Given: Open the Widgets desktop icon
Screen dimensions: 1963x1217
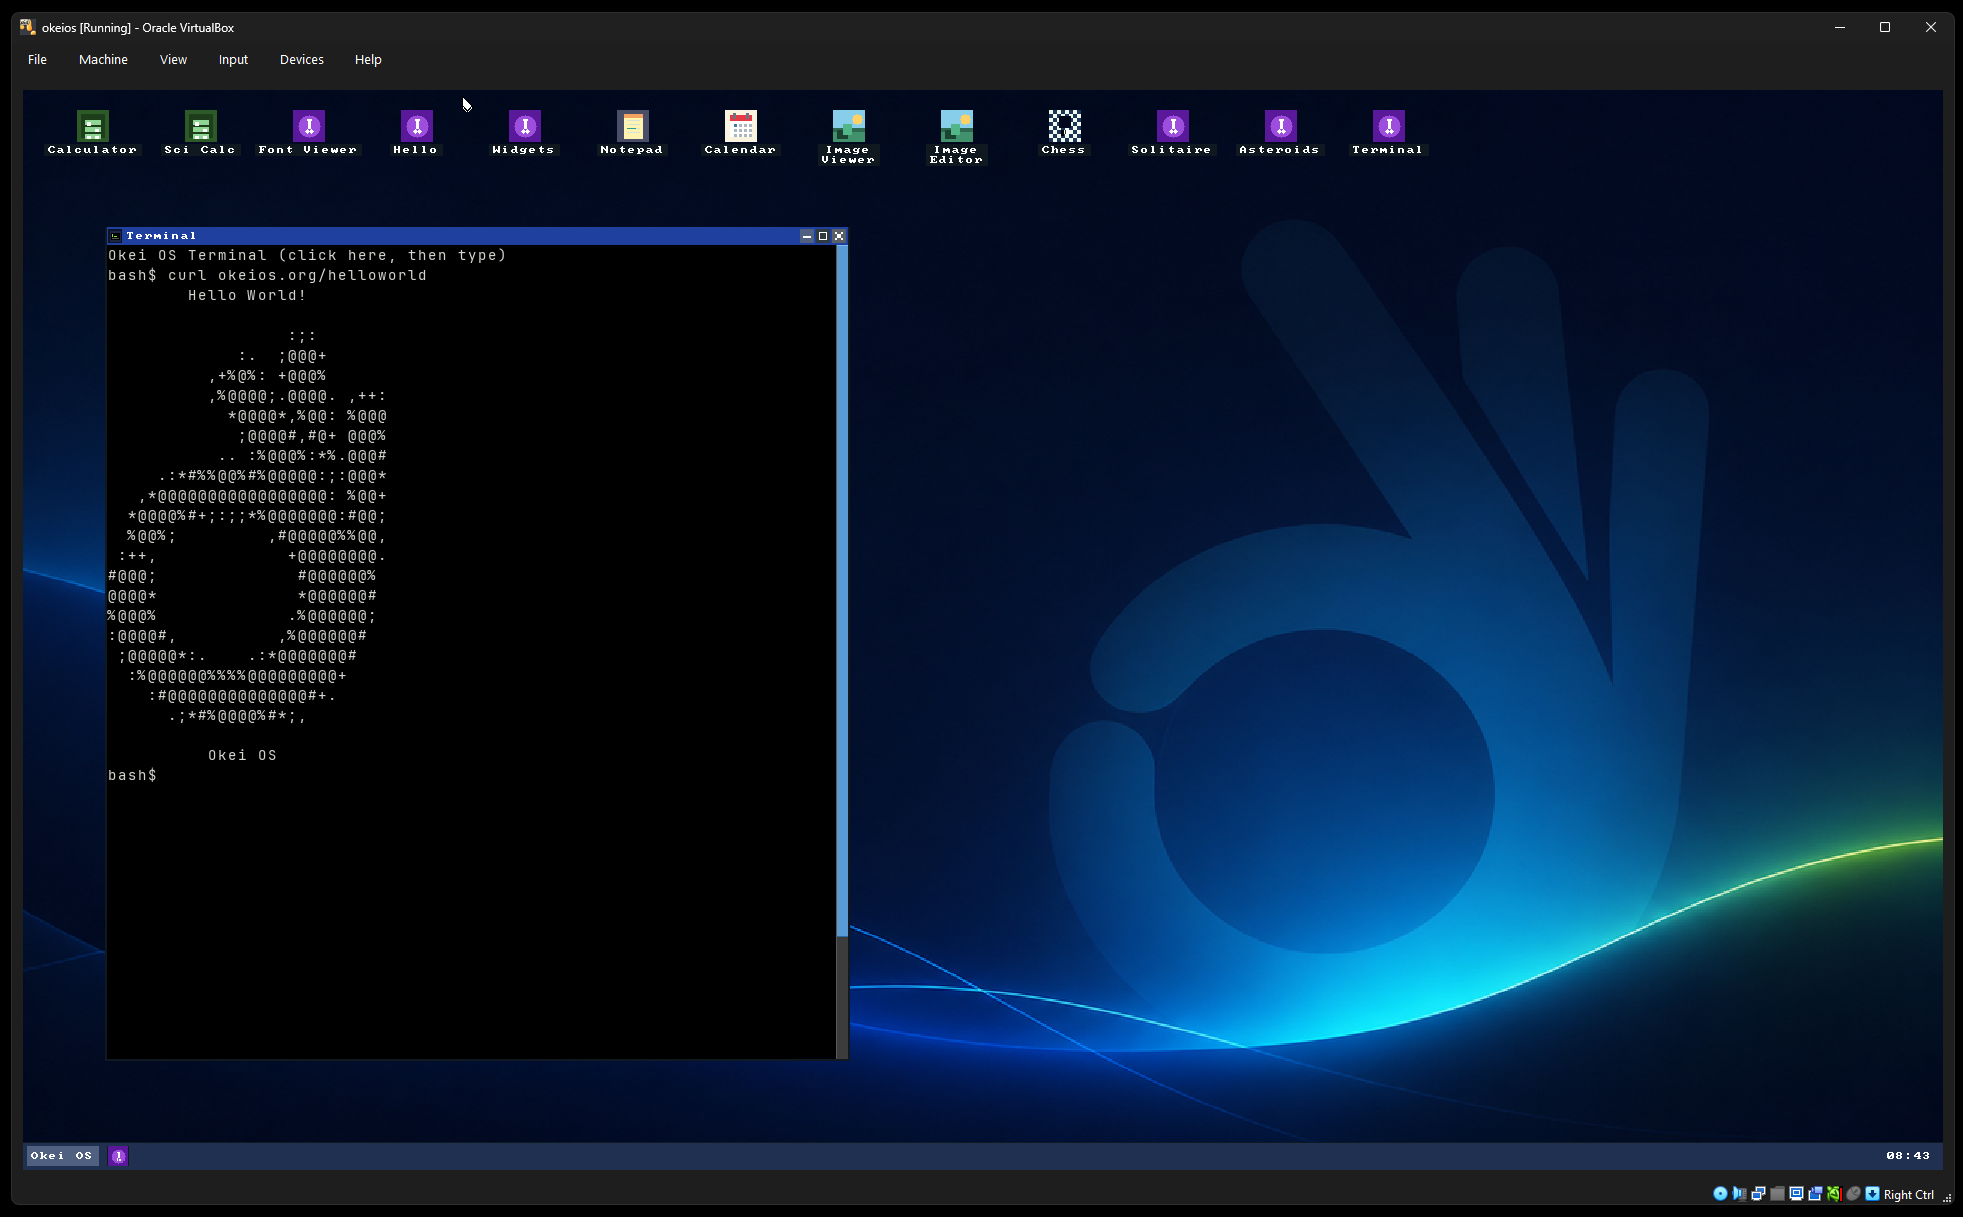Looking at the screenshot, I should 524,132.
